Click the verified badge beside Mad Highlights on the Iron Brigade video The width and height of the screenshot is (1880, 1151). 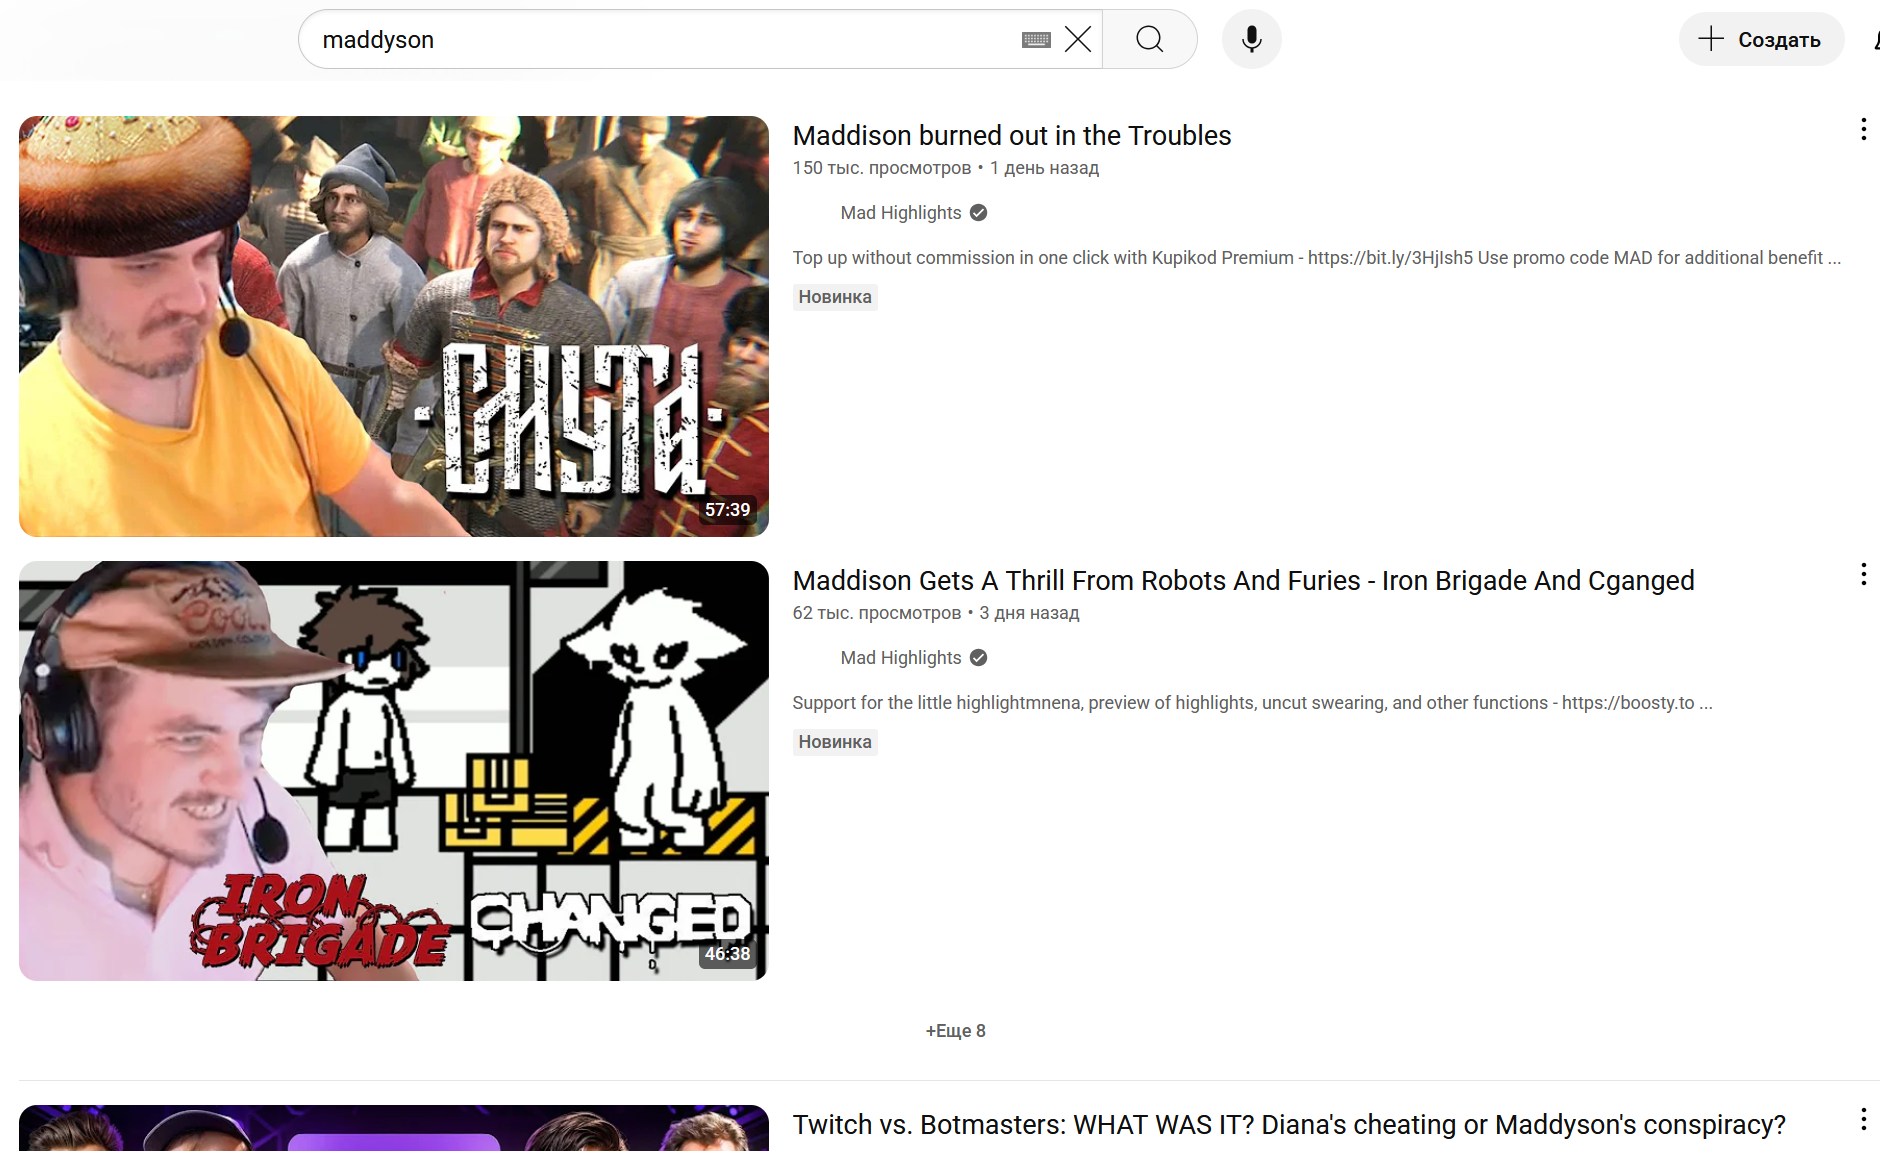point(979,658)
